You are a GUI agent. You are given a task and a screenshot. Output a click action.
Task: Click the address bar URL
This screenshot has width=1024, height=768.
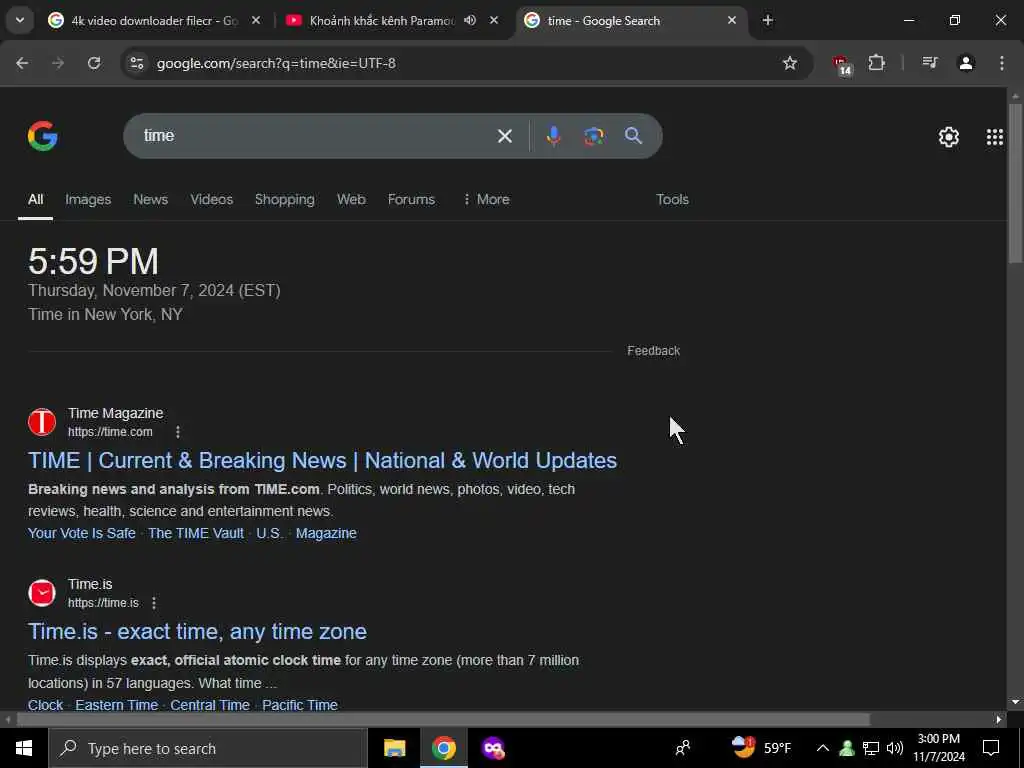(276, 63)
